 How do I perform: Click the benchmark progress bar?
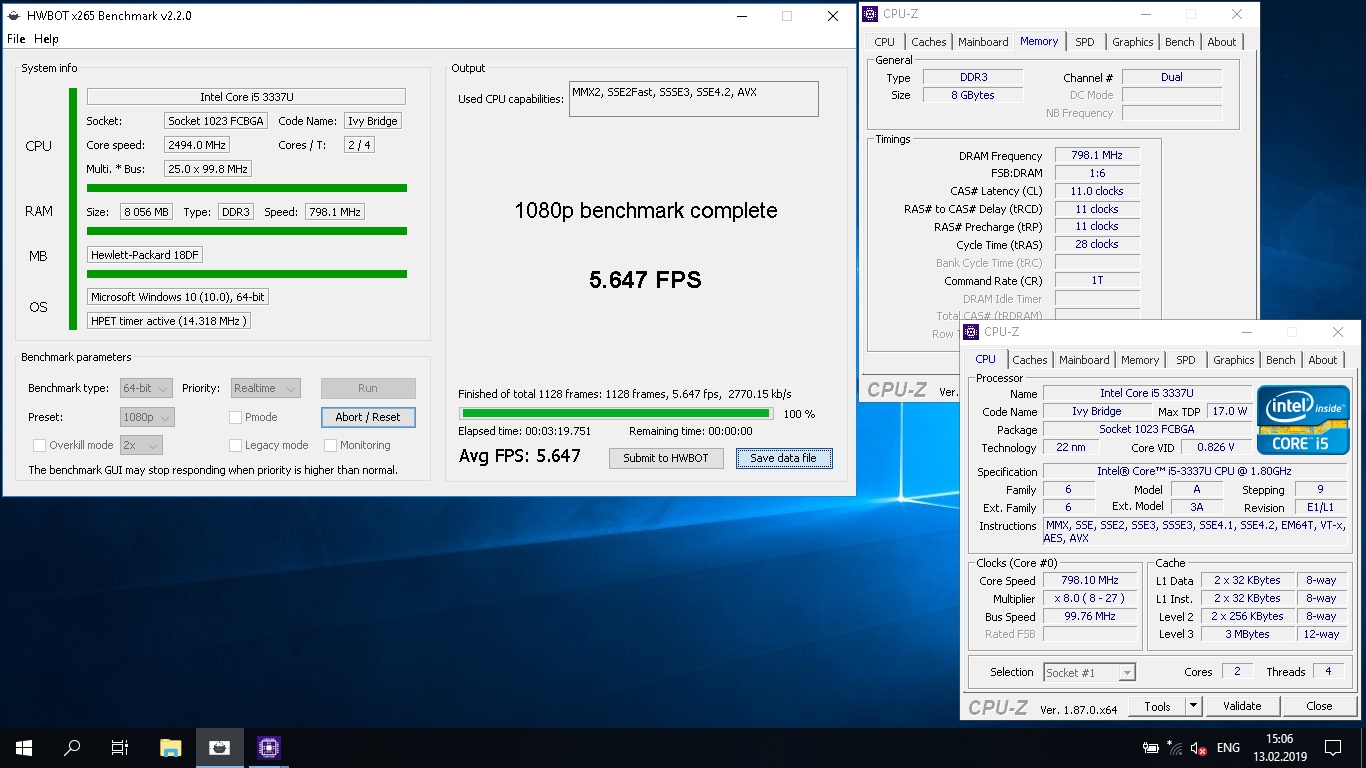(x=615, y=413)
